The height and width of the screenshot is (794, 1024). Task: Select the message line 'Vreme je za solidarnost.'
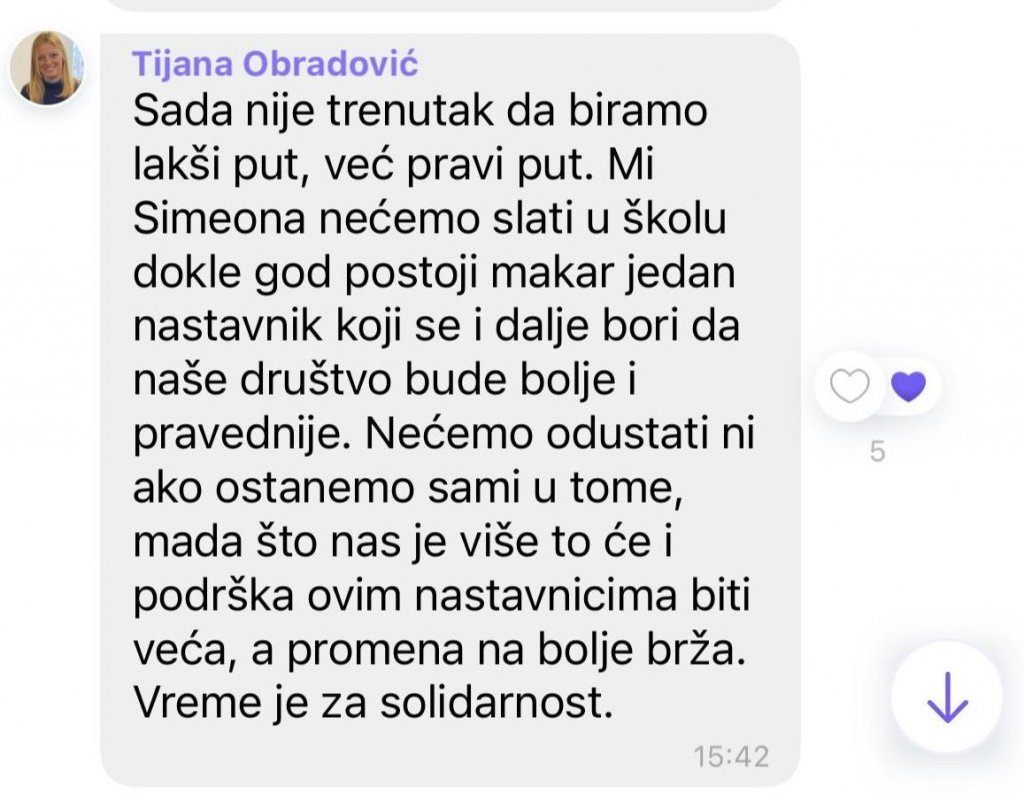point(374,703)
